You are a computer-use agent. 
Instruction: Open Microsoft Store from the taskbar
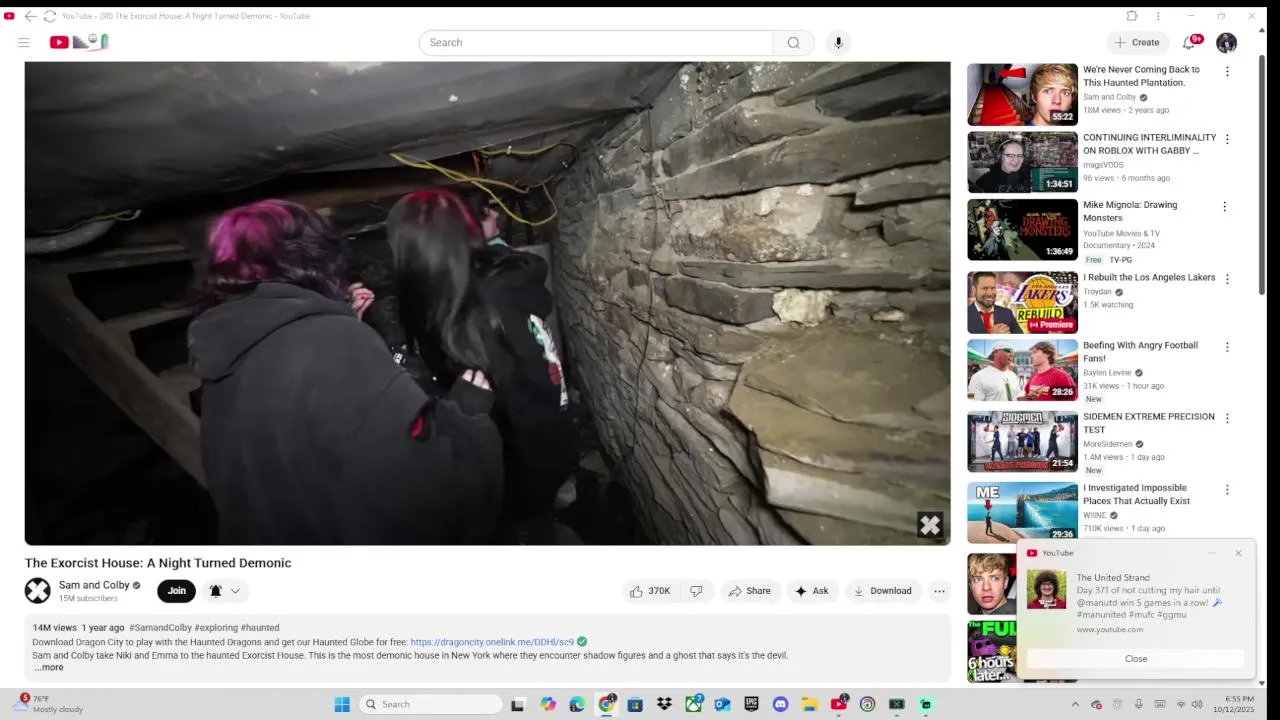tap(635, 704)
